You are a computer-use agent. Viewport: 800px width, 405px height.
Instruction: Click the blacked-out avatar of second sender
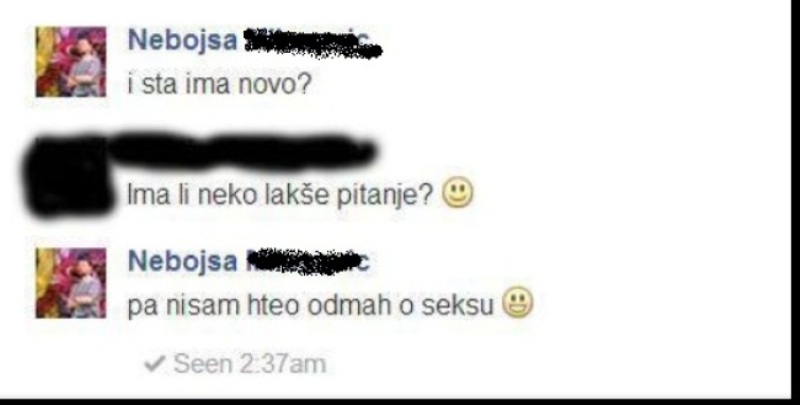68,176
